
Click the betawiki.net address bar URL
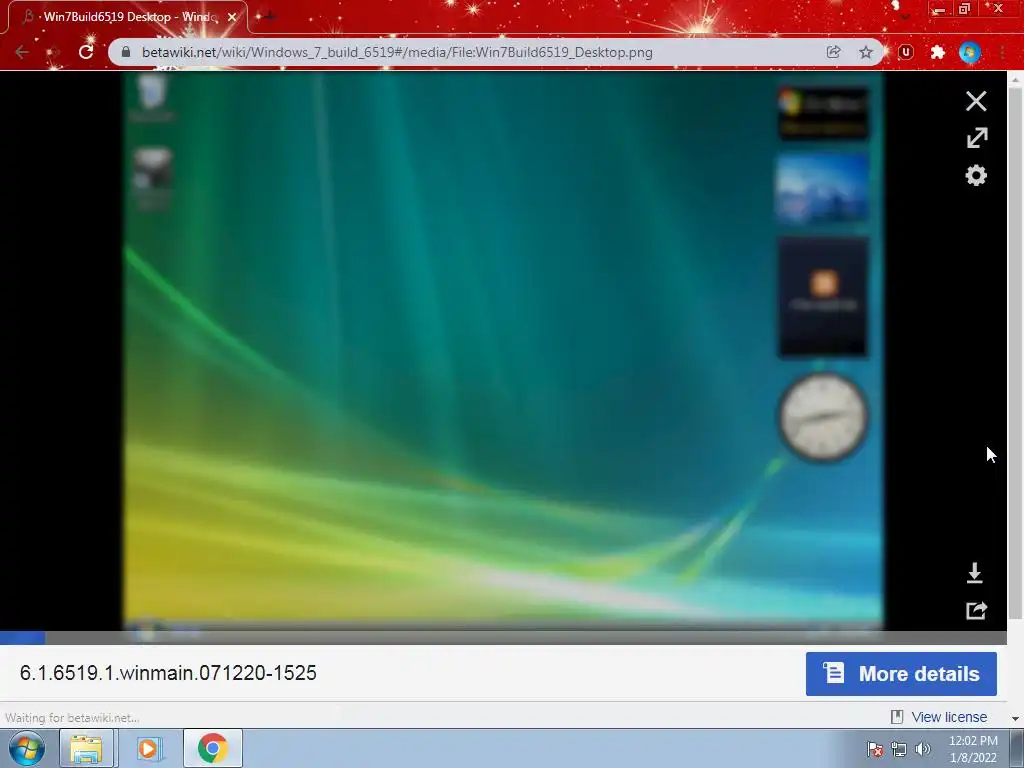pyautogui.click(x=397, y=52)
